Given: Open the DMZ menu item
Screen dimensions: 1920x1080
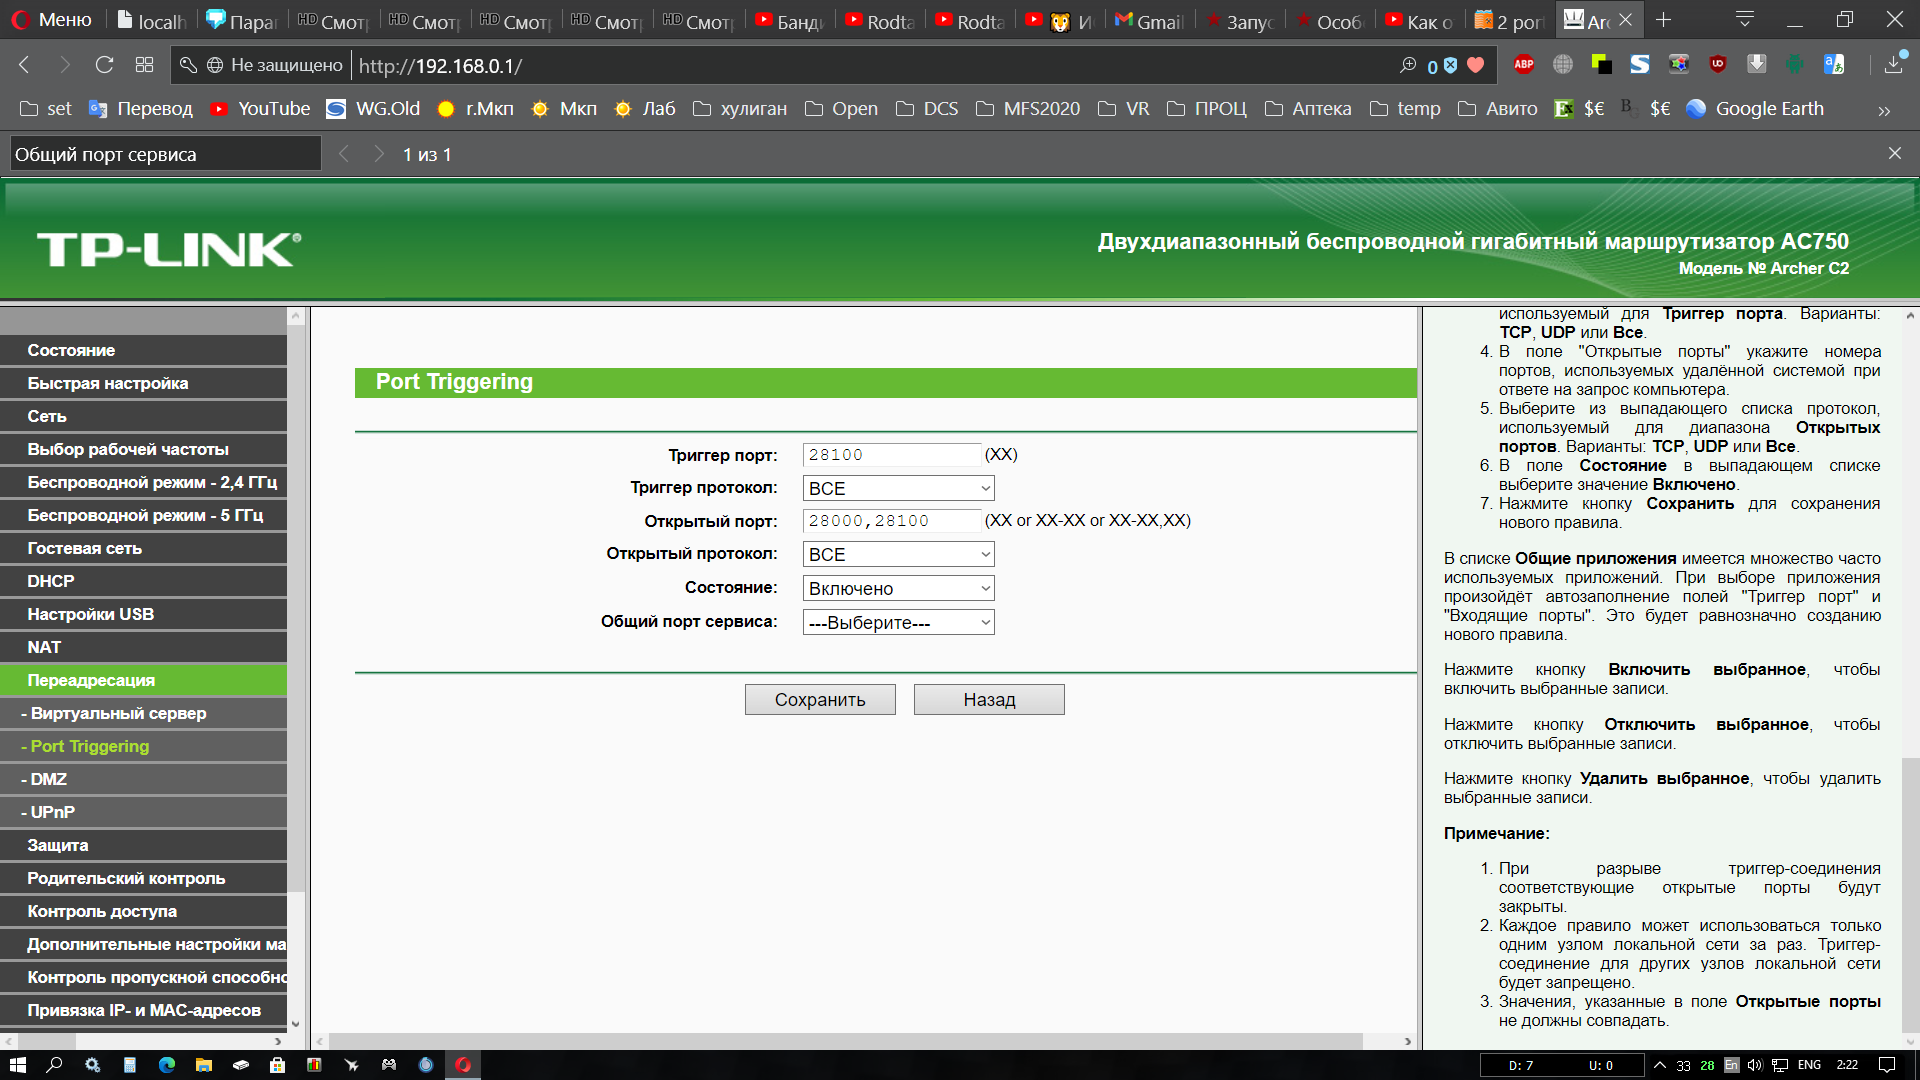Looking at the screenshot, I should [48, 779].
